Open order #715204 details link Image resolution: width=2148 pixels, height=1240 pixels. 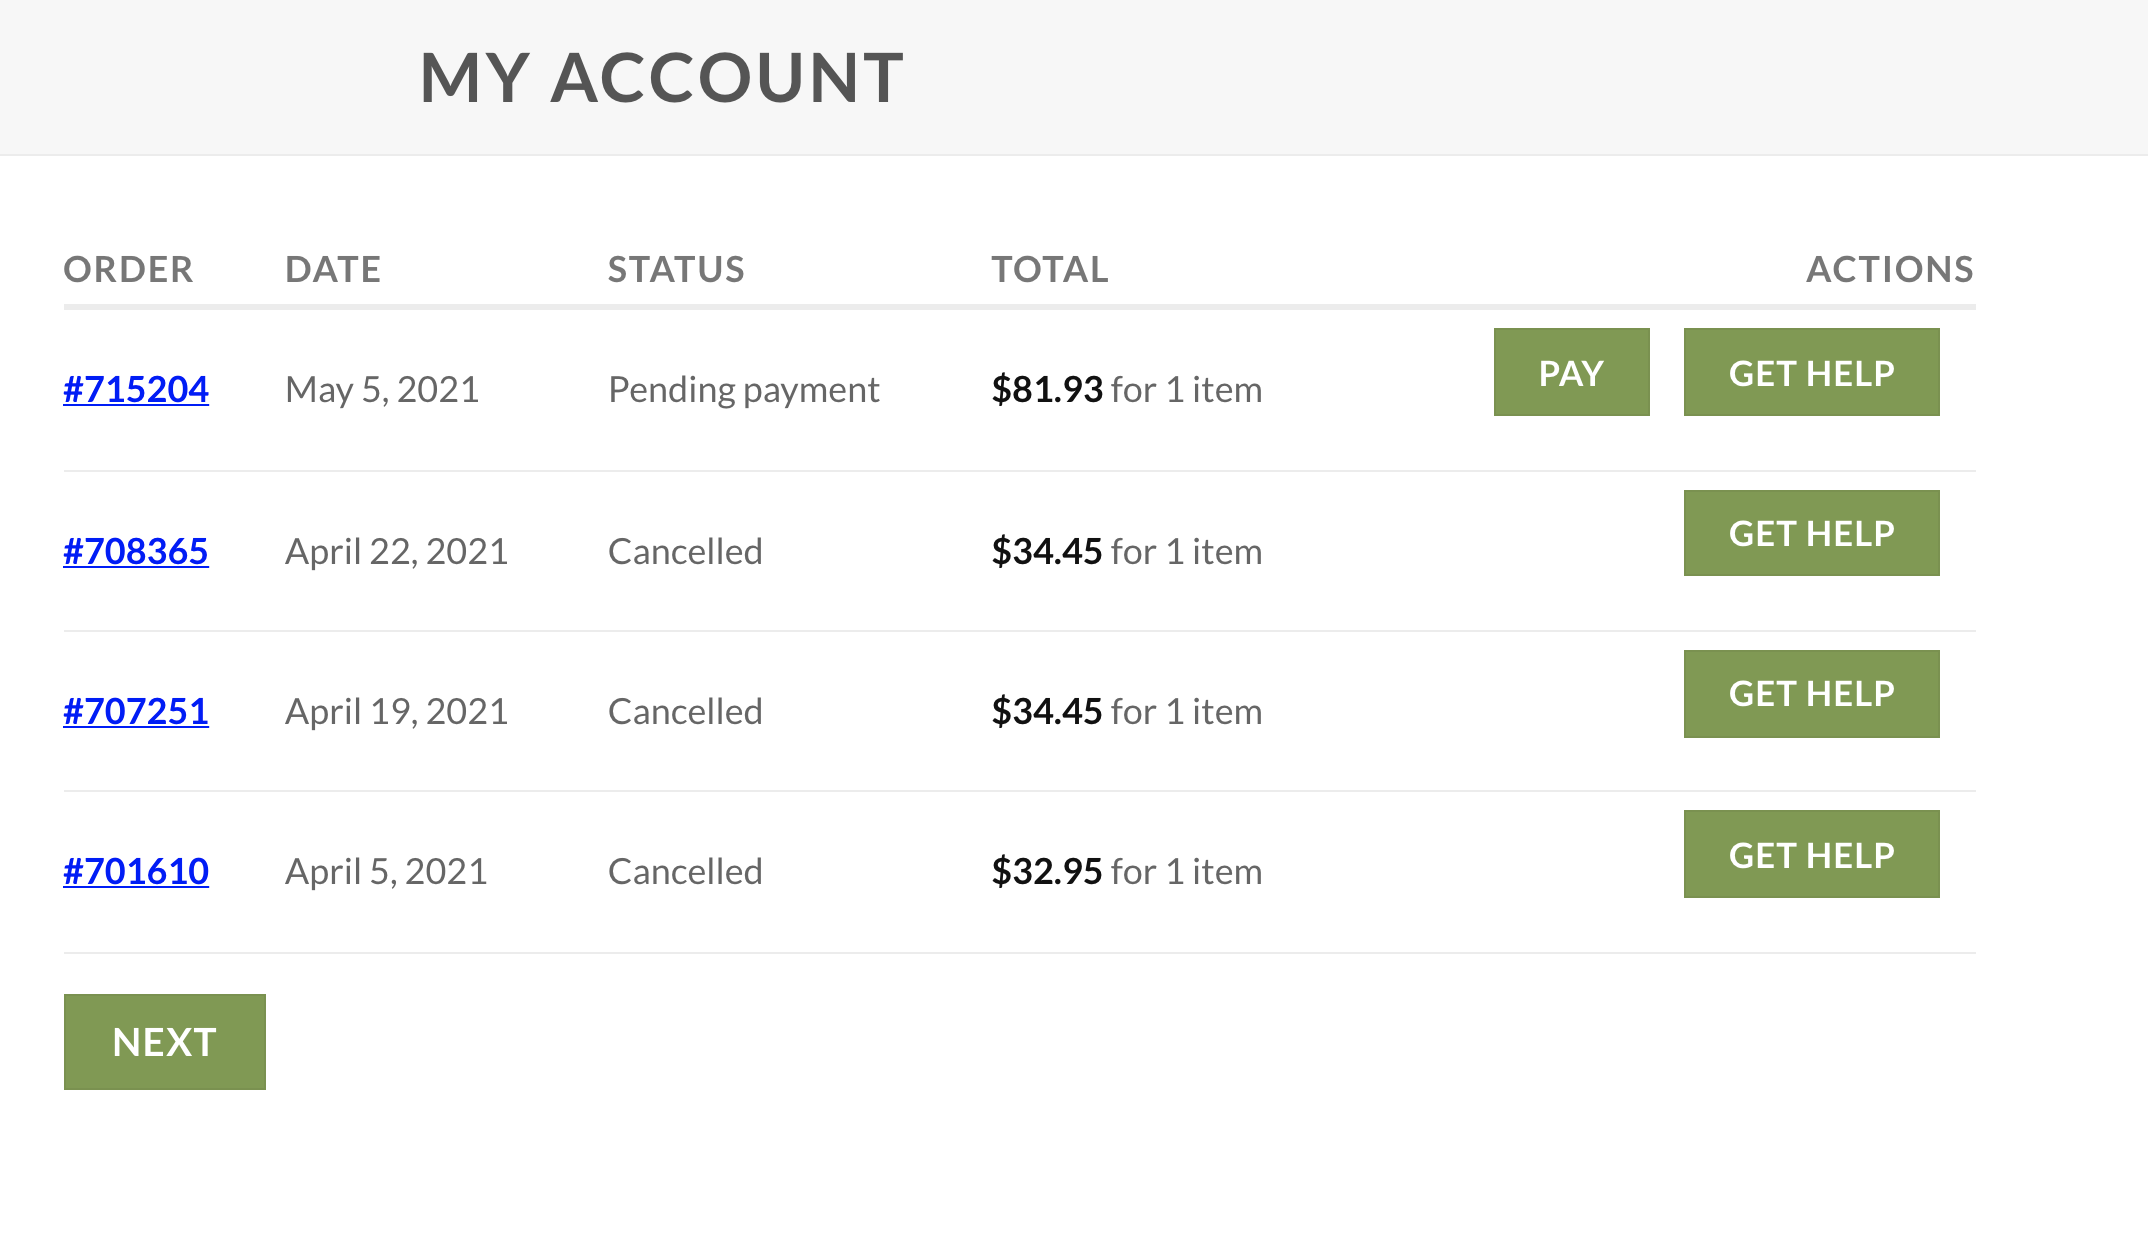click(x=136, y=389)
